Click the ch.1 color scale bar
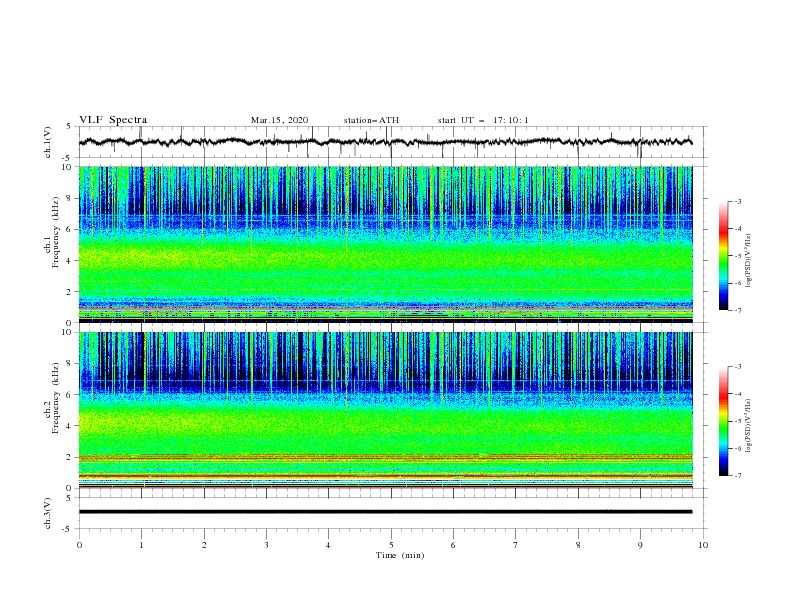792x612 pixels. pyautogui.click(x=723, y=256)
